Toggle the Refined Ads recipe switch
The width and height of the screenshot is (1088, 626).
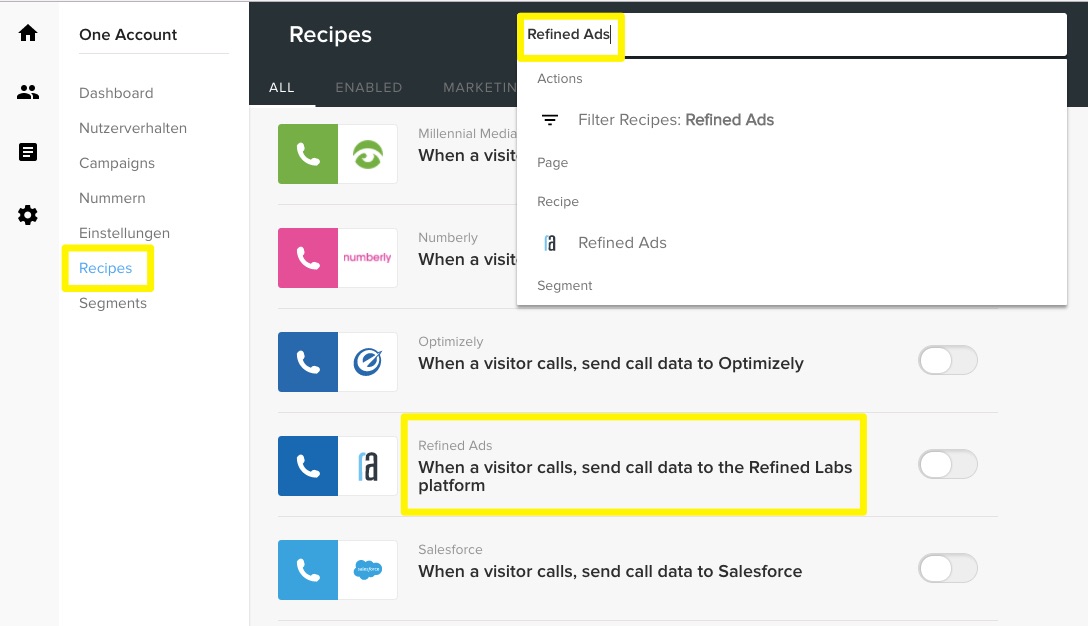pos(948,465)
